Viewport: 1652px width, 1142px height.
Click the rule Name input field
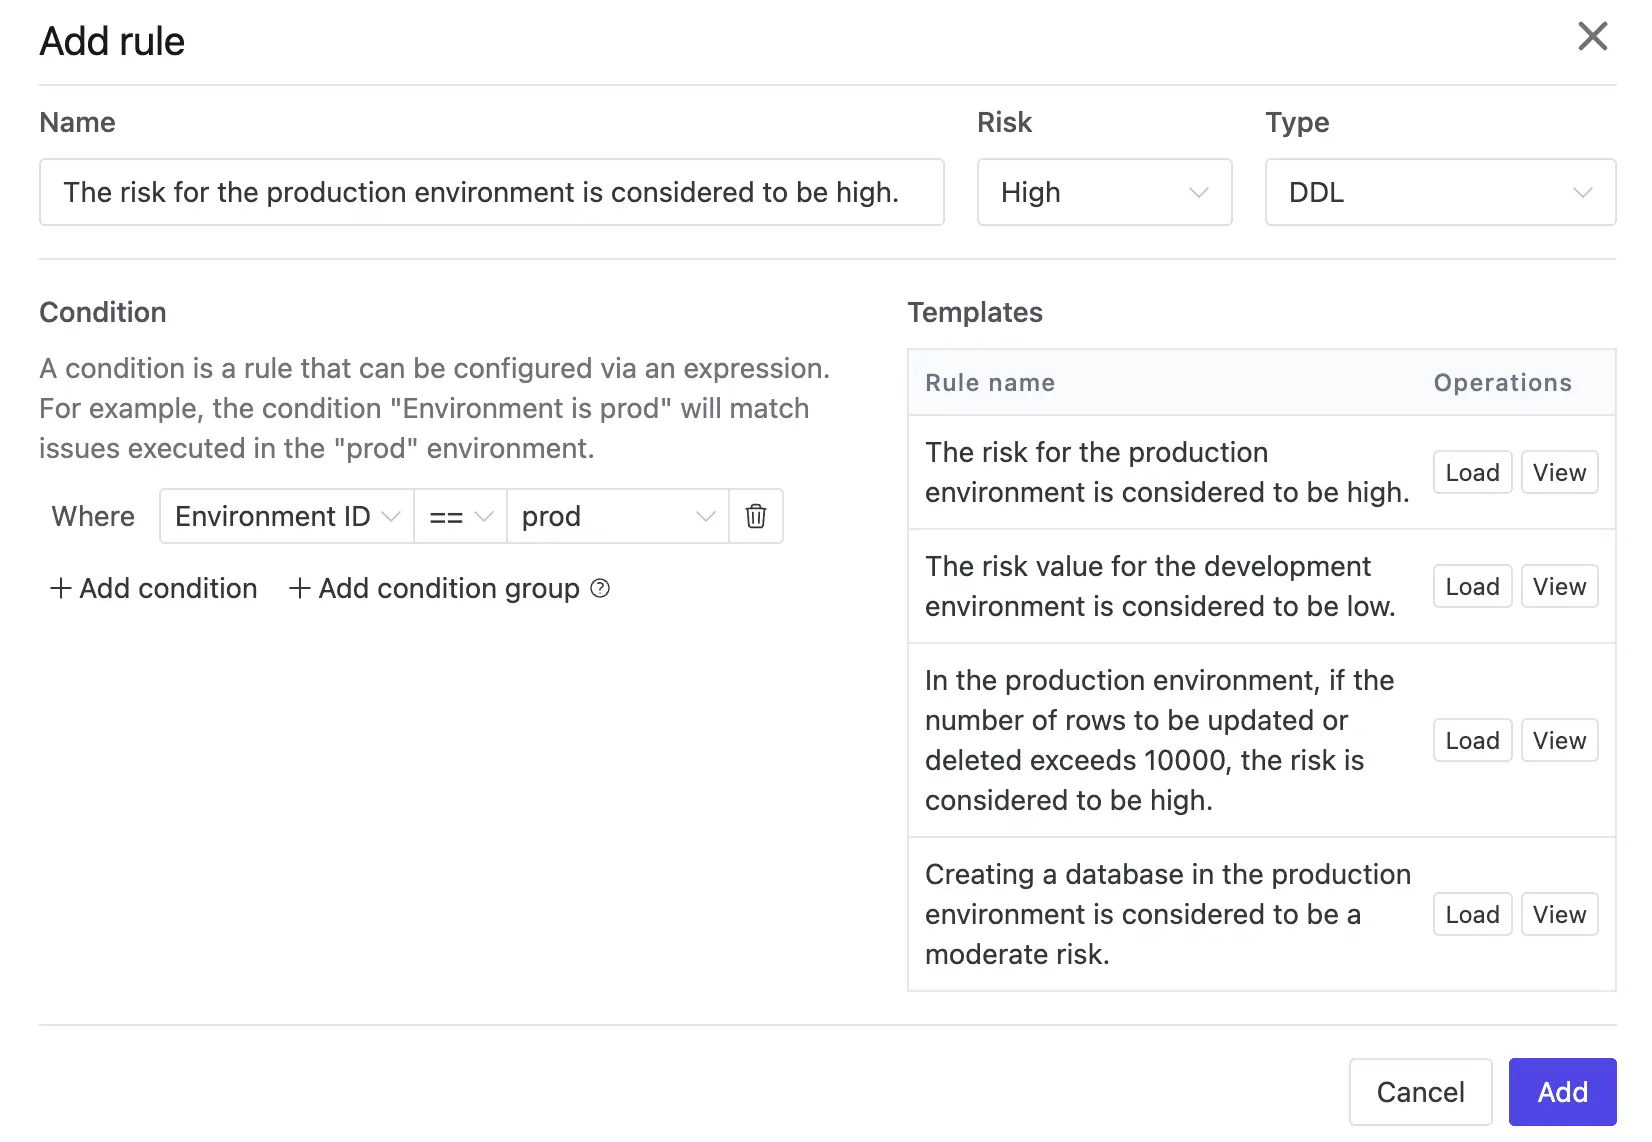click(492, 192)
